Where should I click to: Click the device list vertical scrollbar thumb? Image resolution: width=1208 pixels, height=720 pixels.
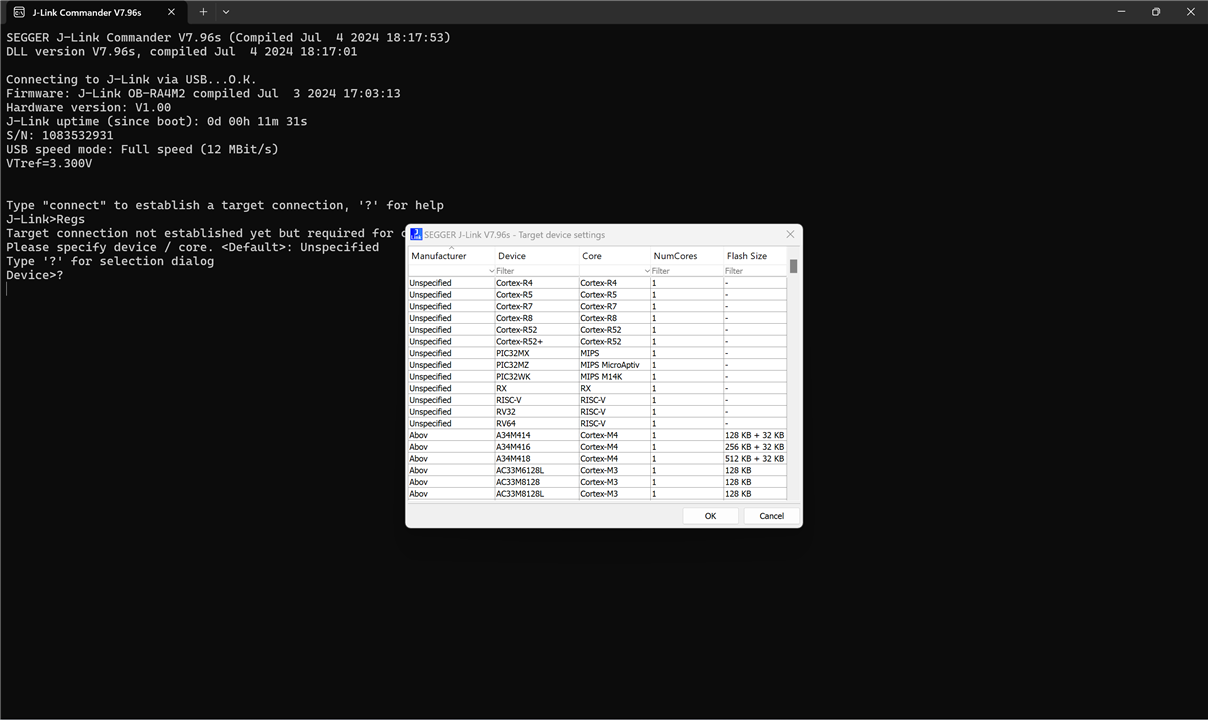793,266
